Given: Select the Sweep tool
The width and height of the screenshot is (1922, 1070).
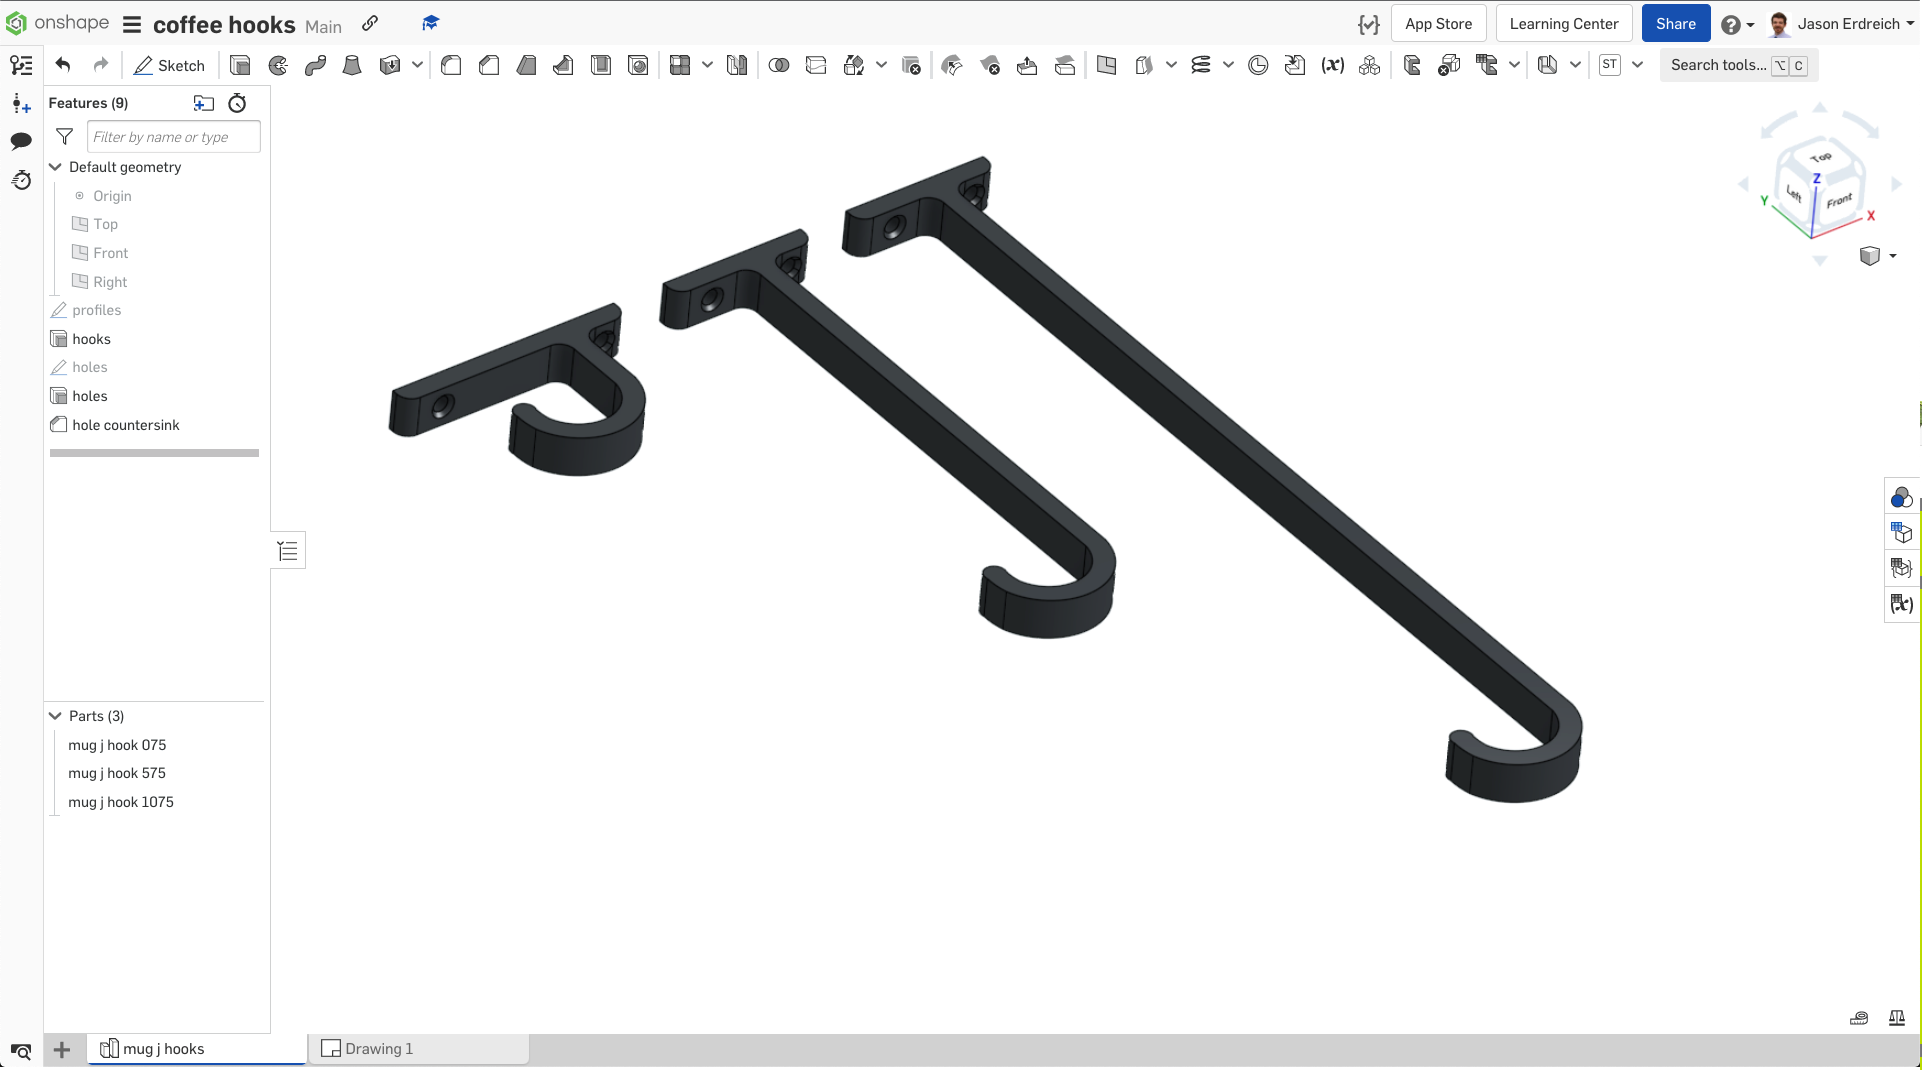Looking at the screenshot, I should [x=315, y=65].
